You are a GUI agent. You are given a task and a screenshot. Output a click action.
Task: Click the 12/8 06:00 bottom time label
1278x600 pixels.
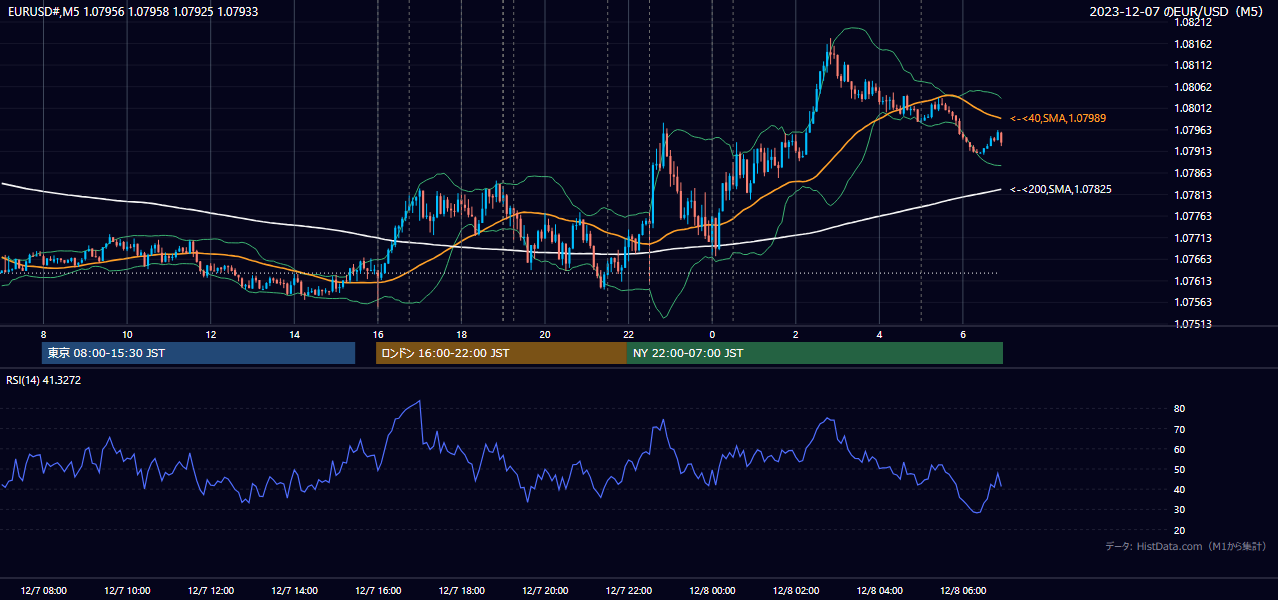pos(963,591)
